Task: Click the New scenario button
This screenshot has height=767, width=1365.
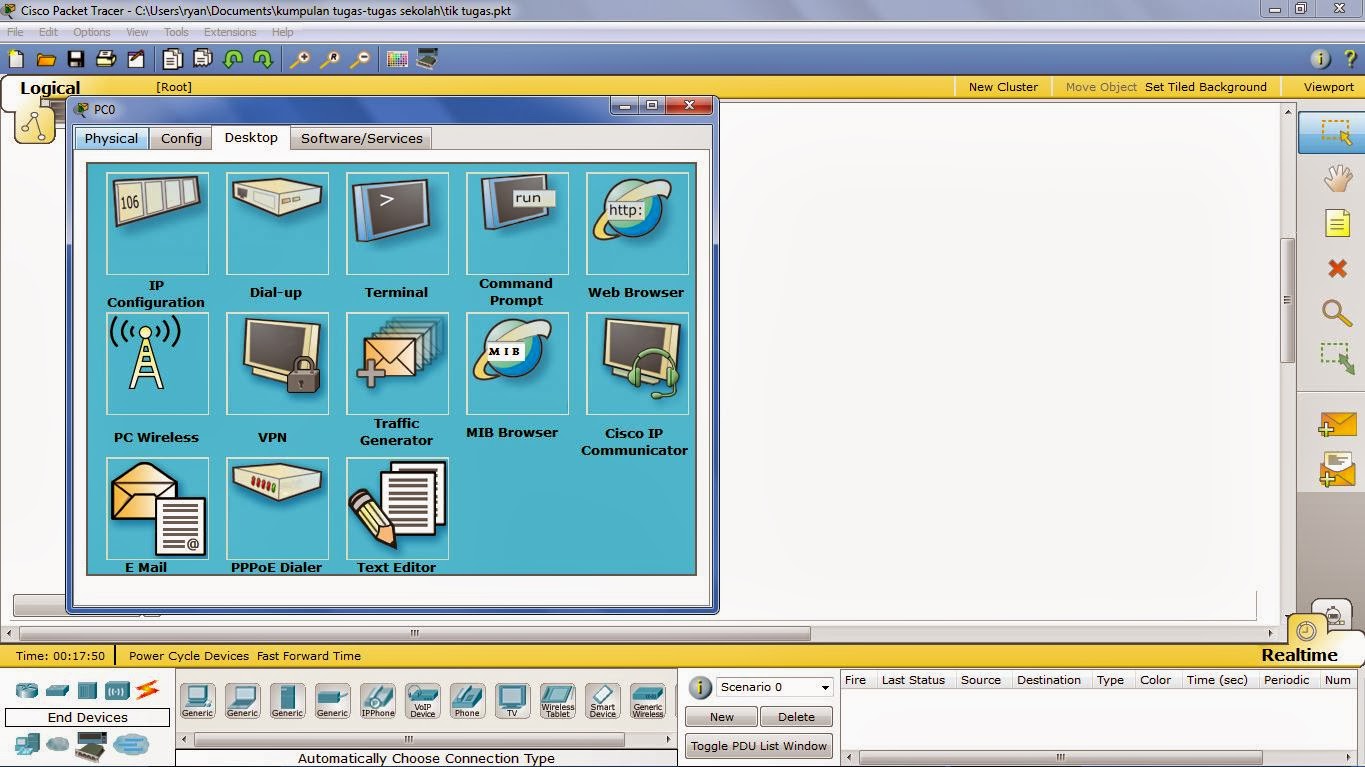Action: point(721,717)
